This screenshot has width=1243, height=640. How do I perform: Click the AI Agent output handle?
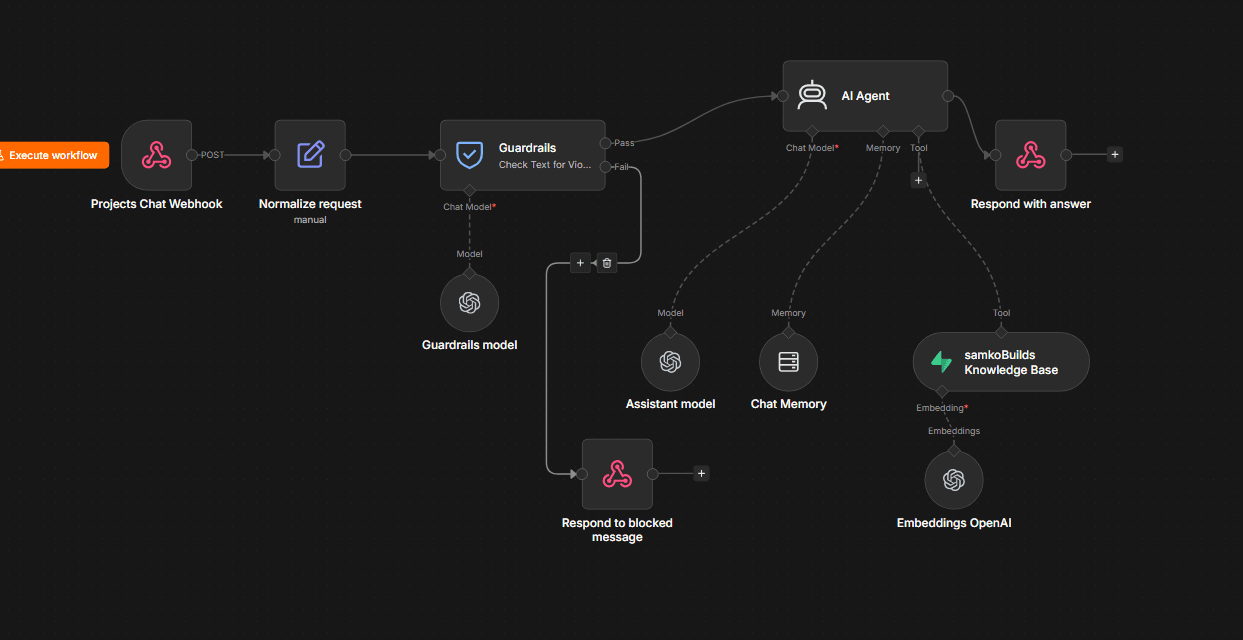pos(947,96)
